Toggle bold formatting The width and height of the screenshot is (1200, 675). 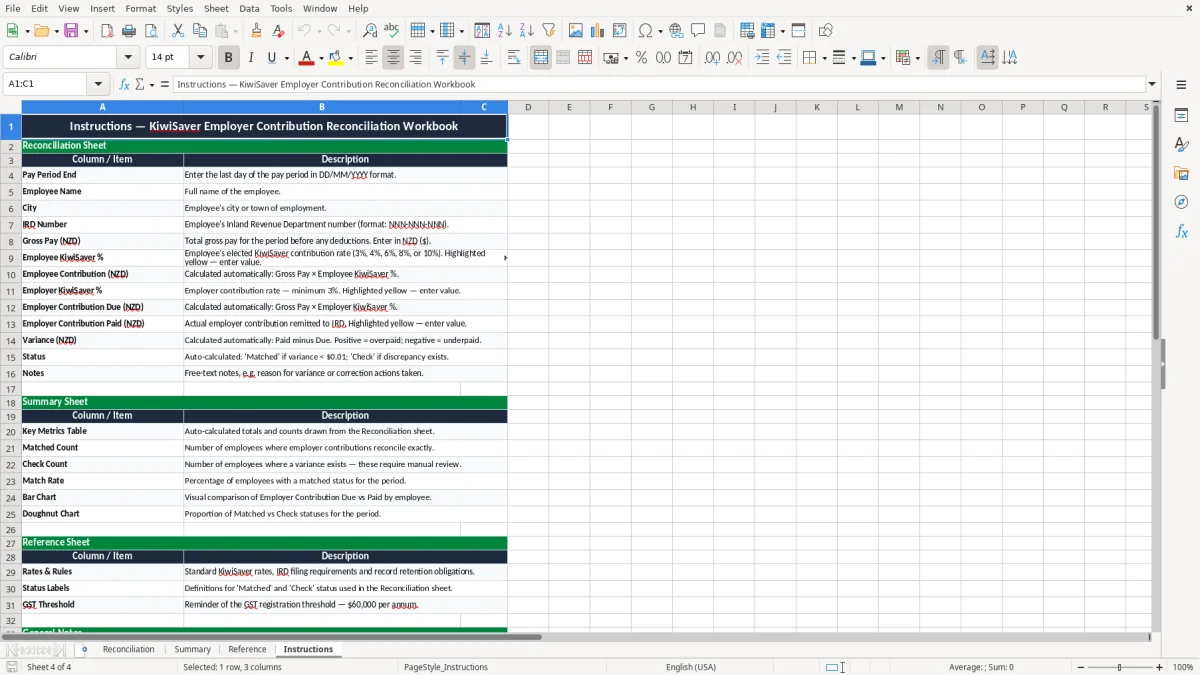(x=229, y=58)
